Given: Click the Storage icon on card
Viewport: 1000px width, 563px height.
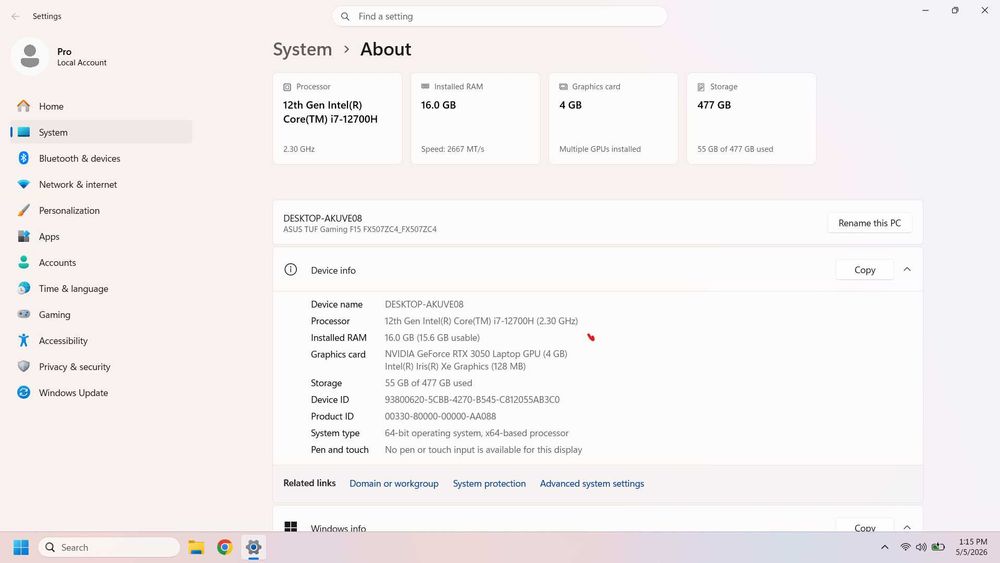Looking at the screenshot, I should coord(701,87).
